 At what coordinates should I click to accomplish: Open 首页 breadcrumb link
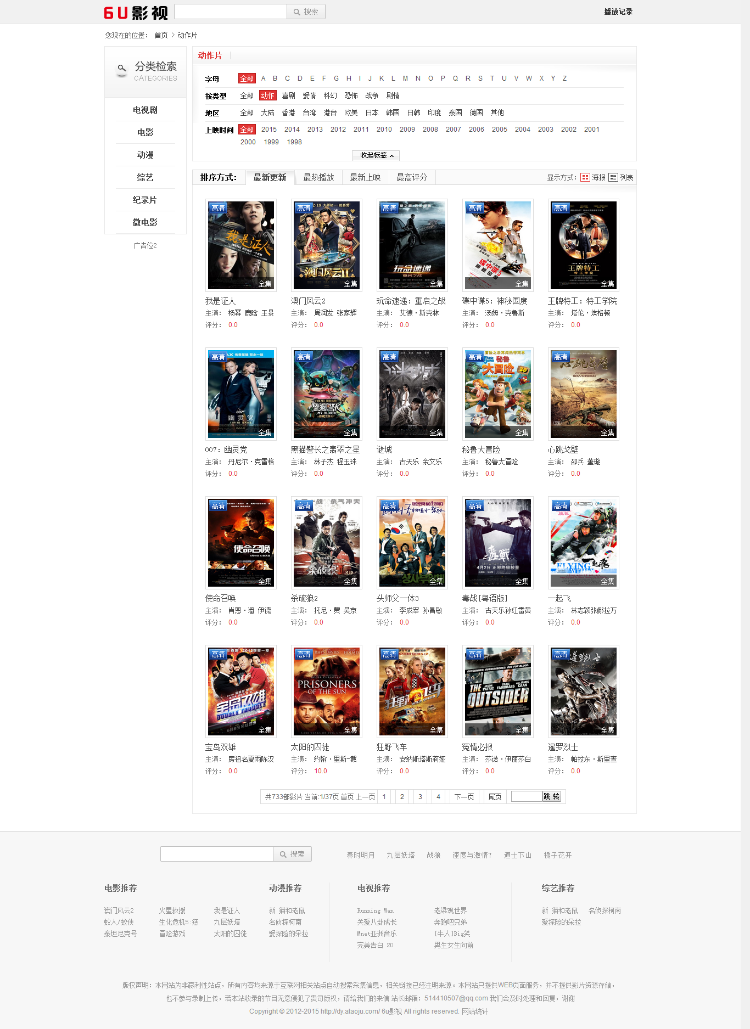(161, 35)
